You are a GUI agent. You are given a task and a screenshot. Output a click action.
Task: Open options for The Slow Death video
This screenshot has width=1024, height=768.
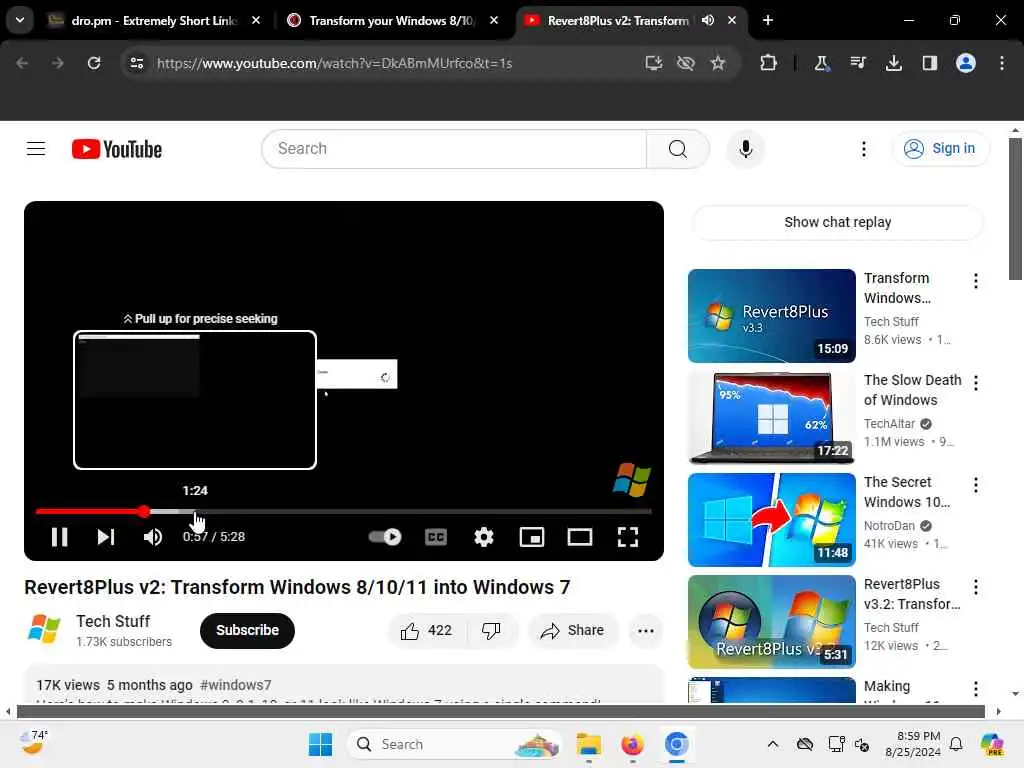click(976, 383)
